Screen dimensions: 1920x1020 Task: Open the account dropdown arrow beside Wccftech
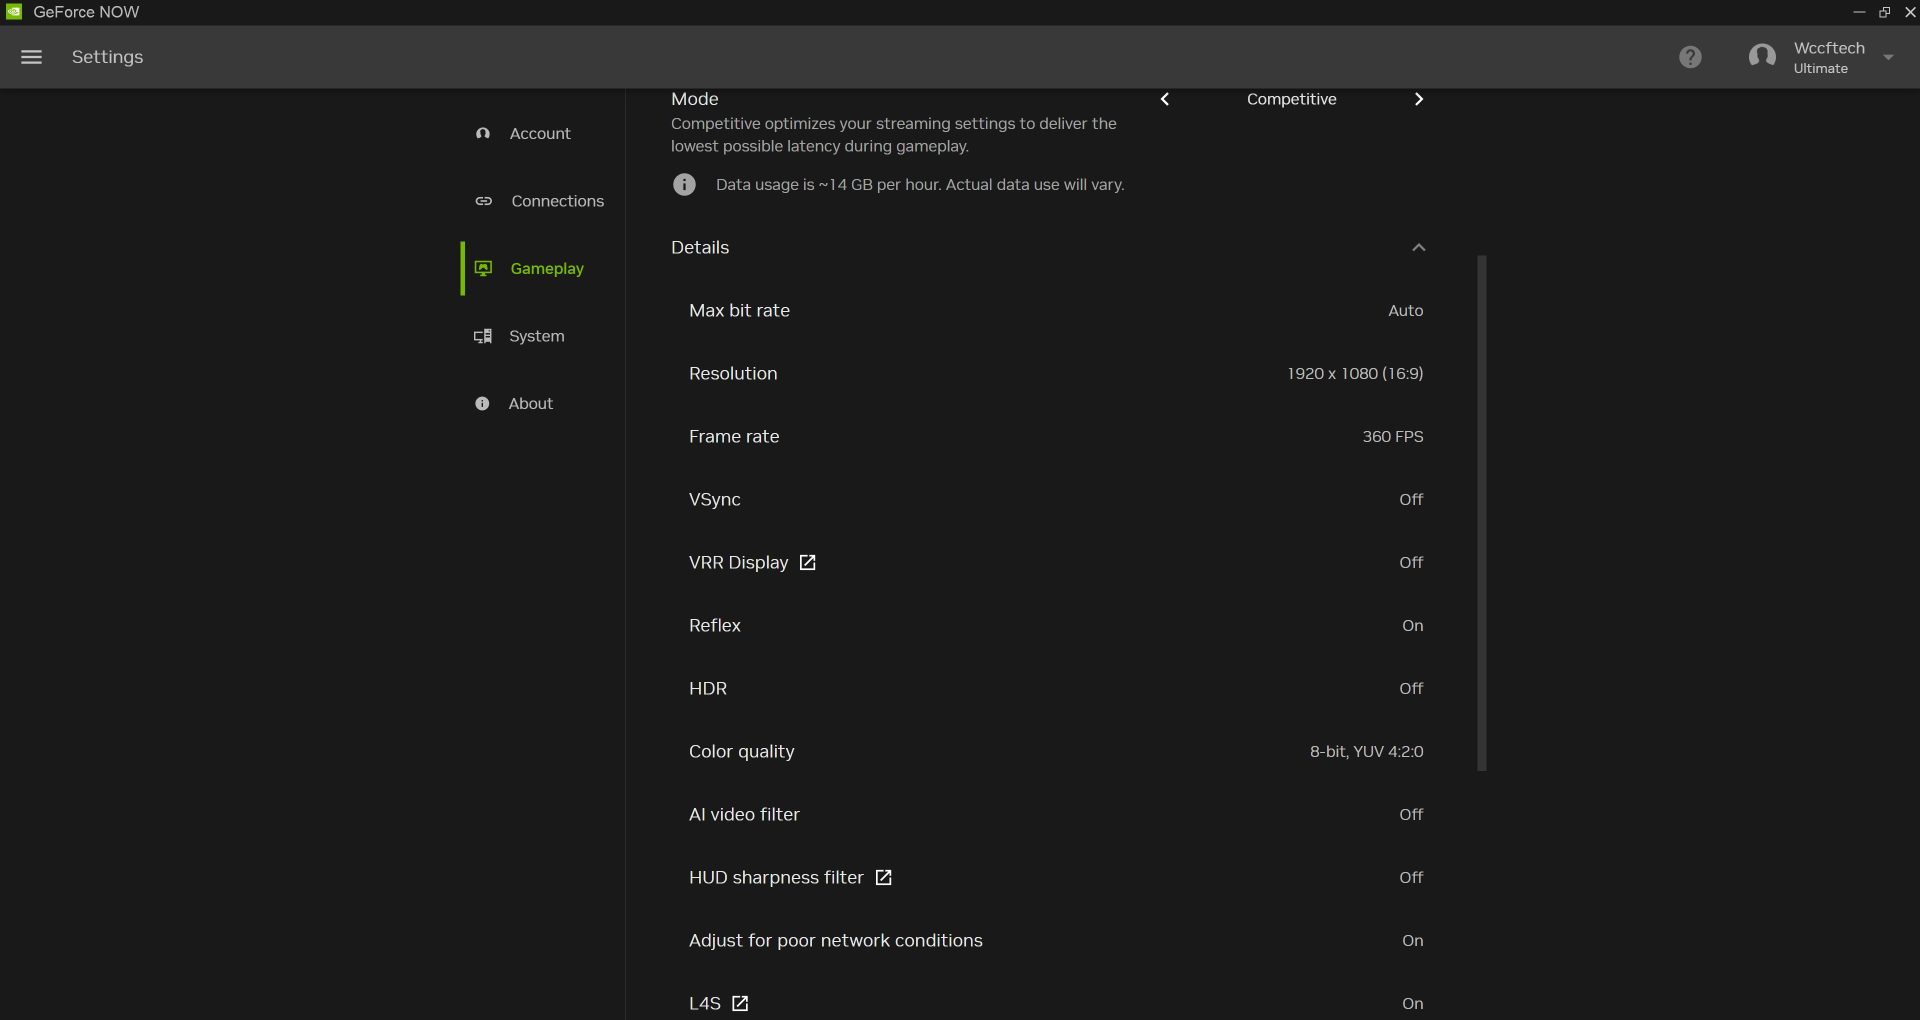click(1888, 57)
